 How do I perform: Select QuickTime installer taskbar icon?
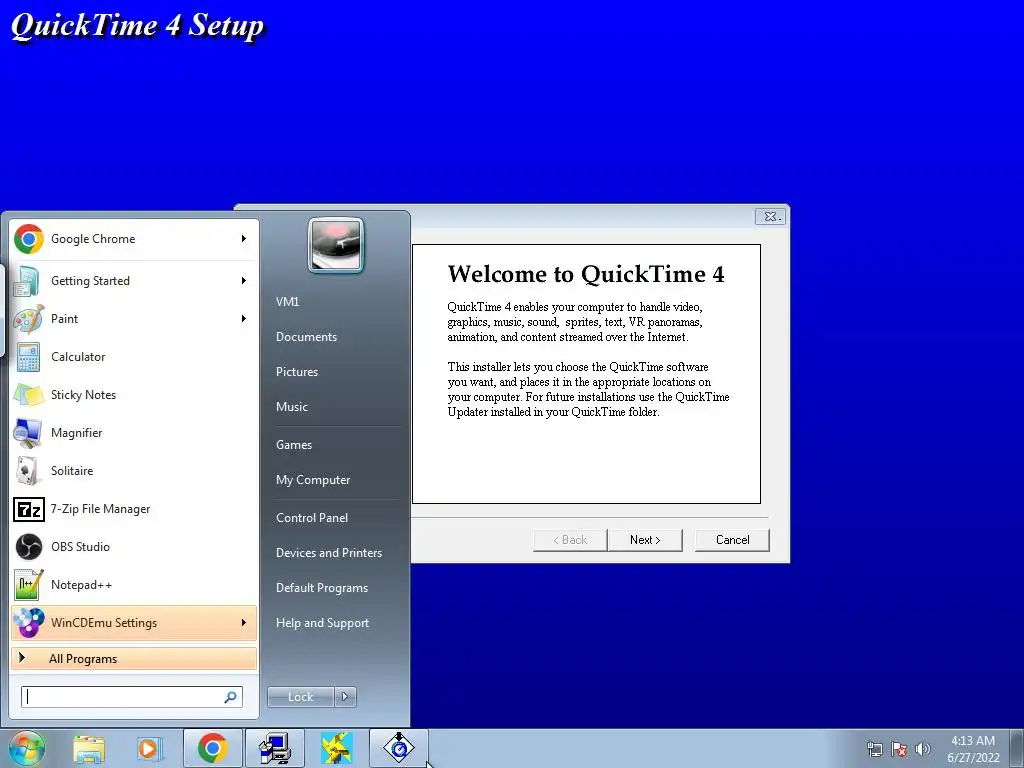coord(398,748)
